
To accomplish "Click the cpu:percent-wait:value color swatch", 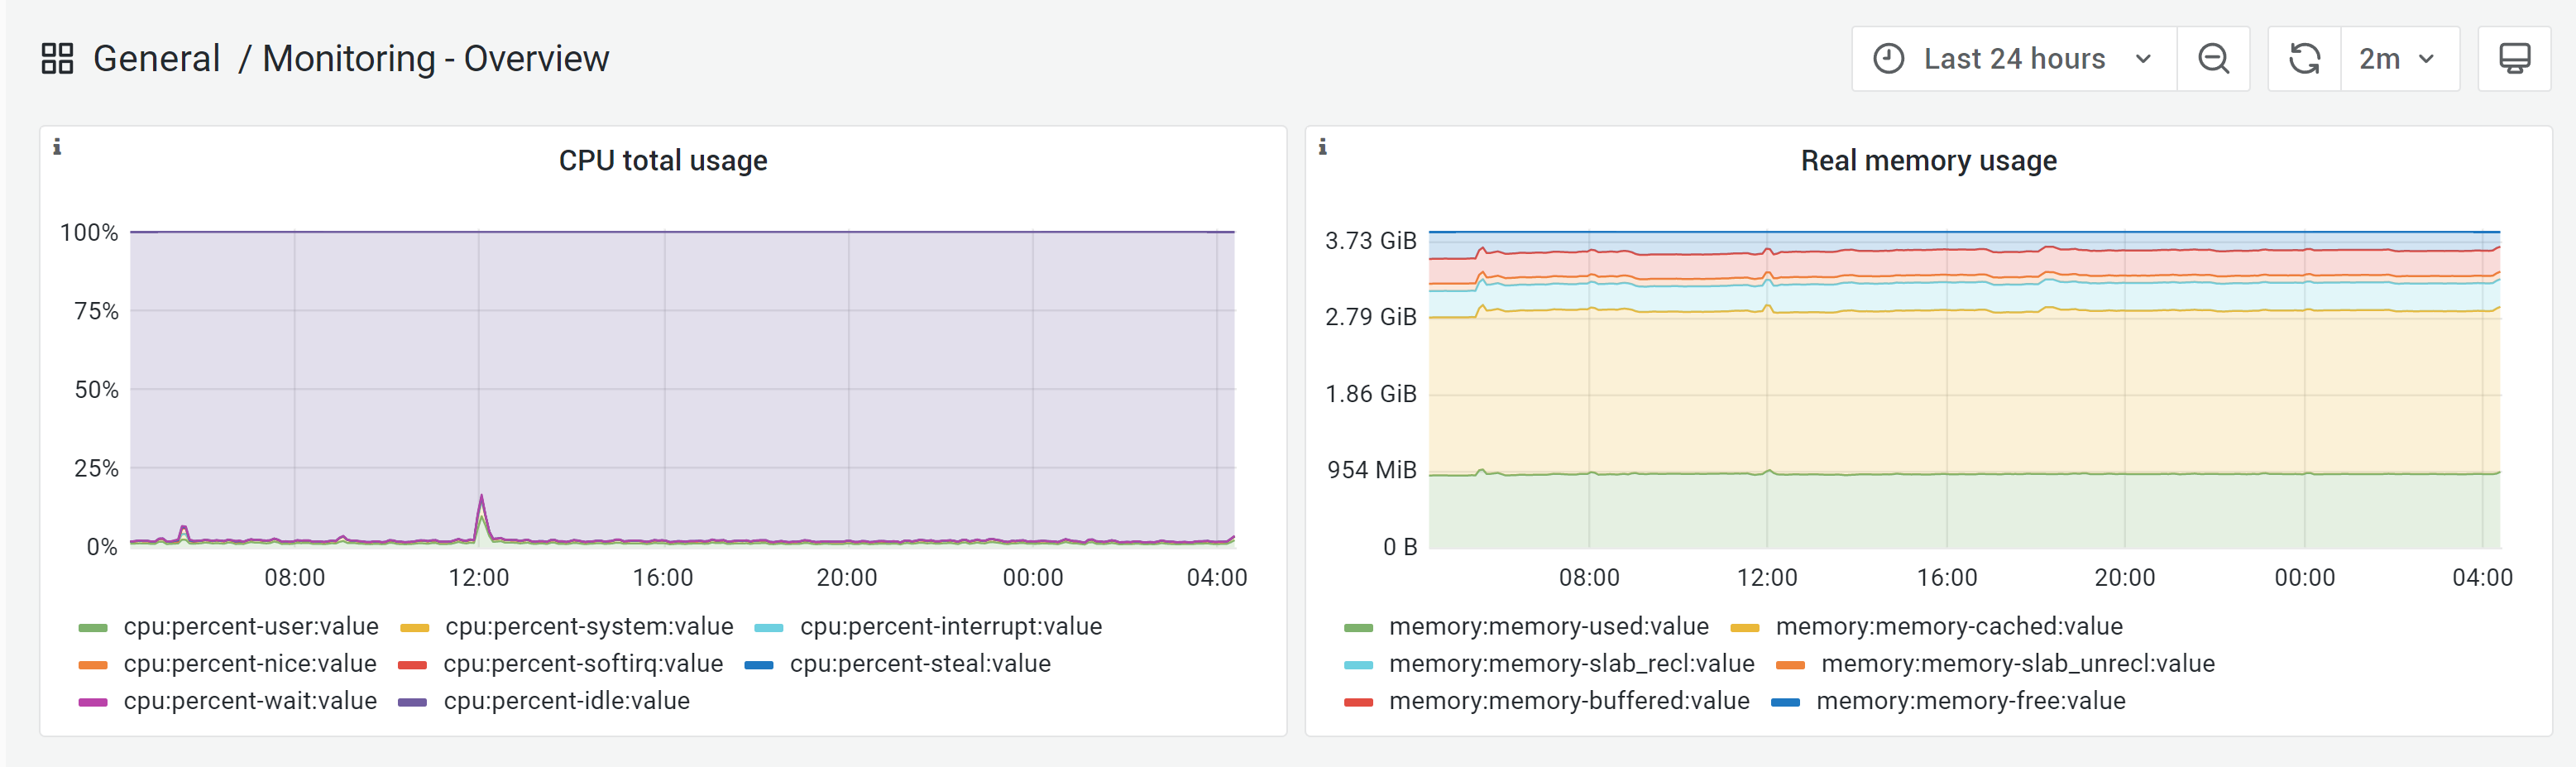I will pyautogui.click(x=93, y=702).
